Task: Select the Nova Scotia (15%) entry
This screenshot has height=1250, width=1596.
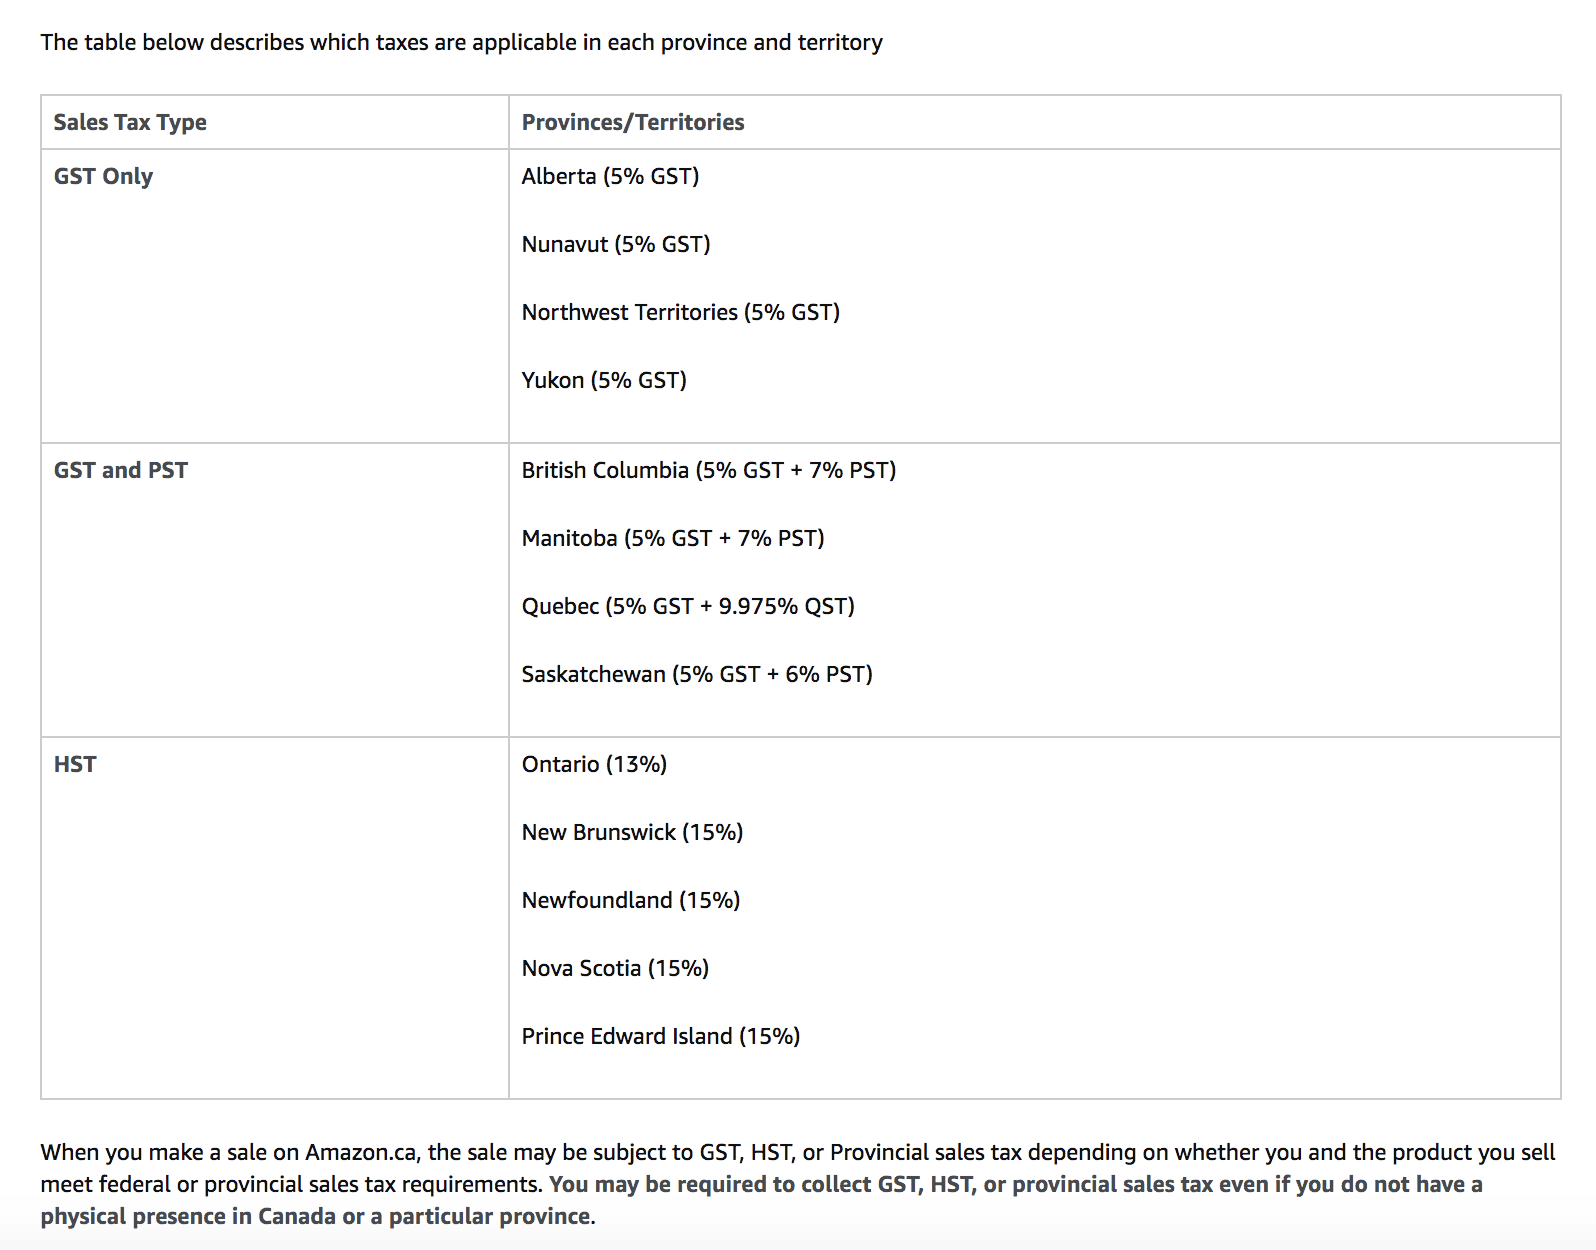Action: pyautogui.click(x=615, y=968)
